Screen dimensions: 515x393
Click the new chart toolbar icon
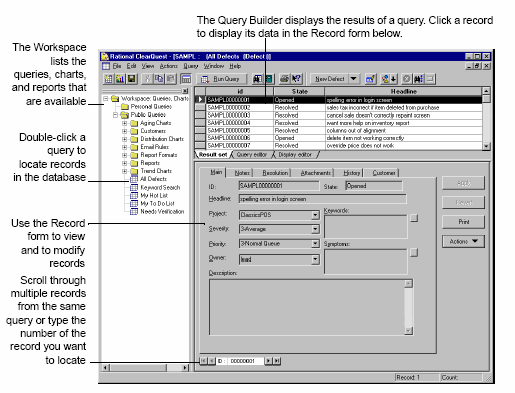[120, 79]
